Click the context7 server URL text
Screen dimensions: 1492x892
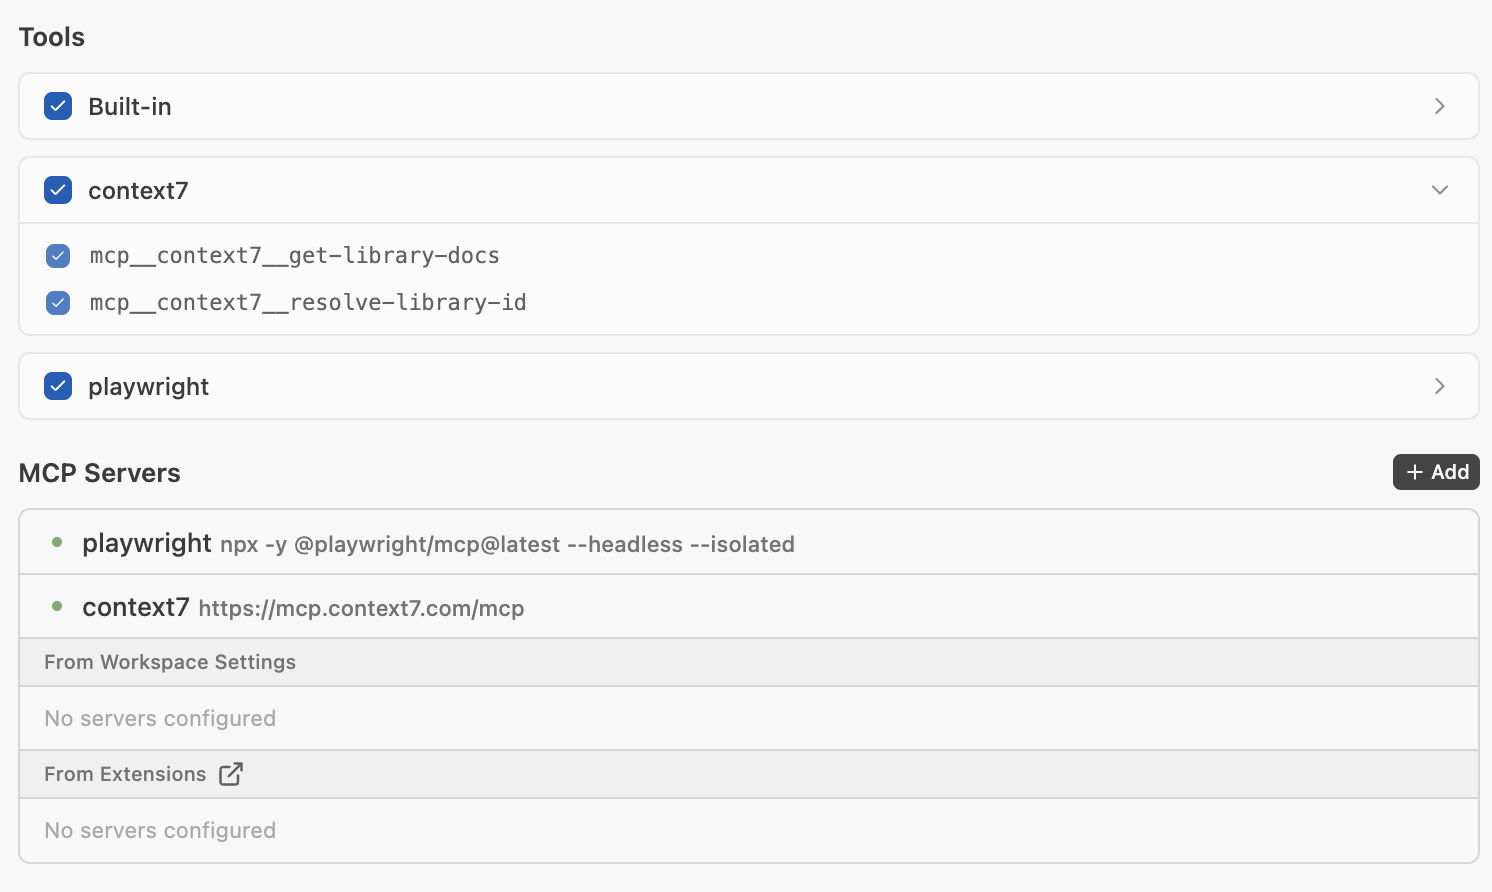pyautogui.click(x=361, y=608)
